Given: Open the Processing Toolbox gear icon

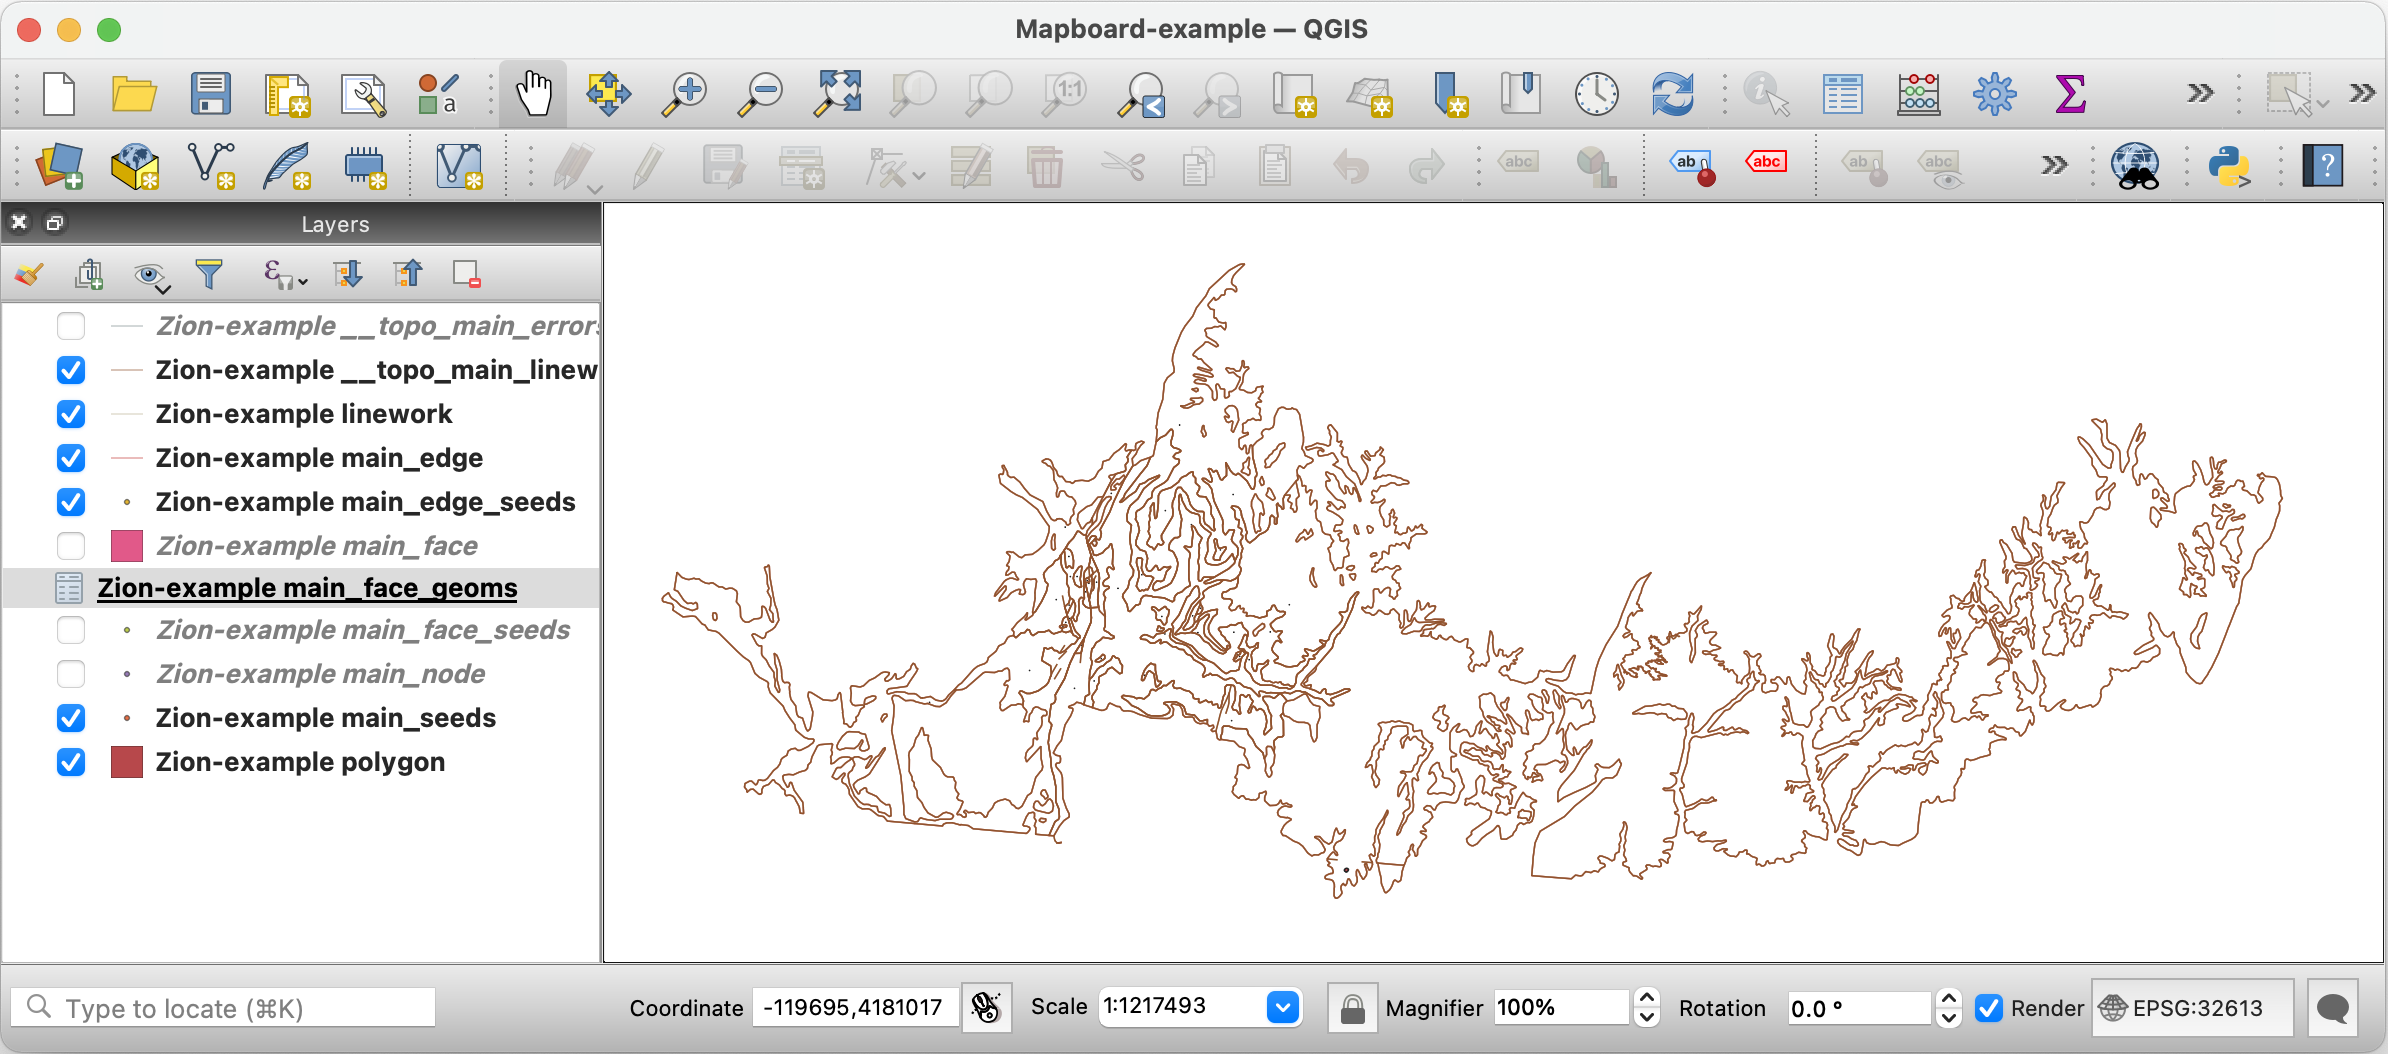Looking at the screenshot, I should click(x=1994, y=94).
